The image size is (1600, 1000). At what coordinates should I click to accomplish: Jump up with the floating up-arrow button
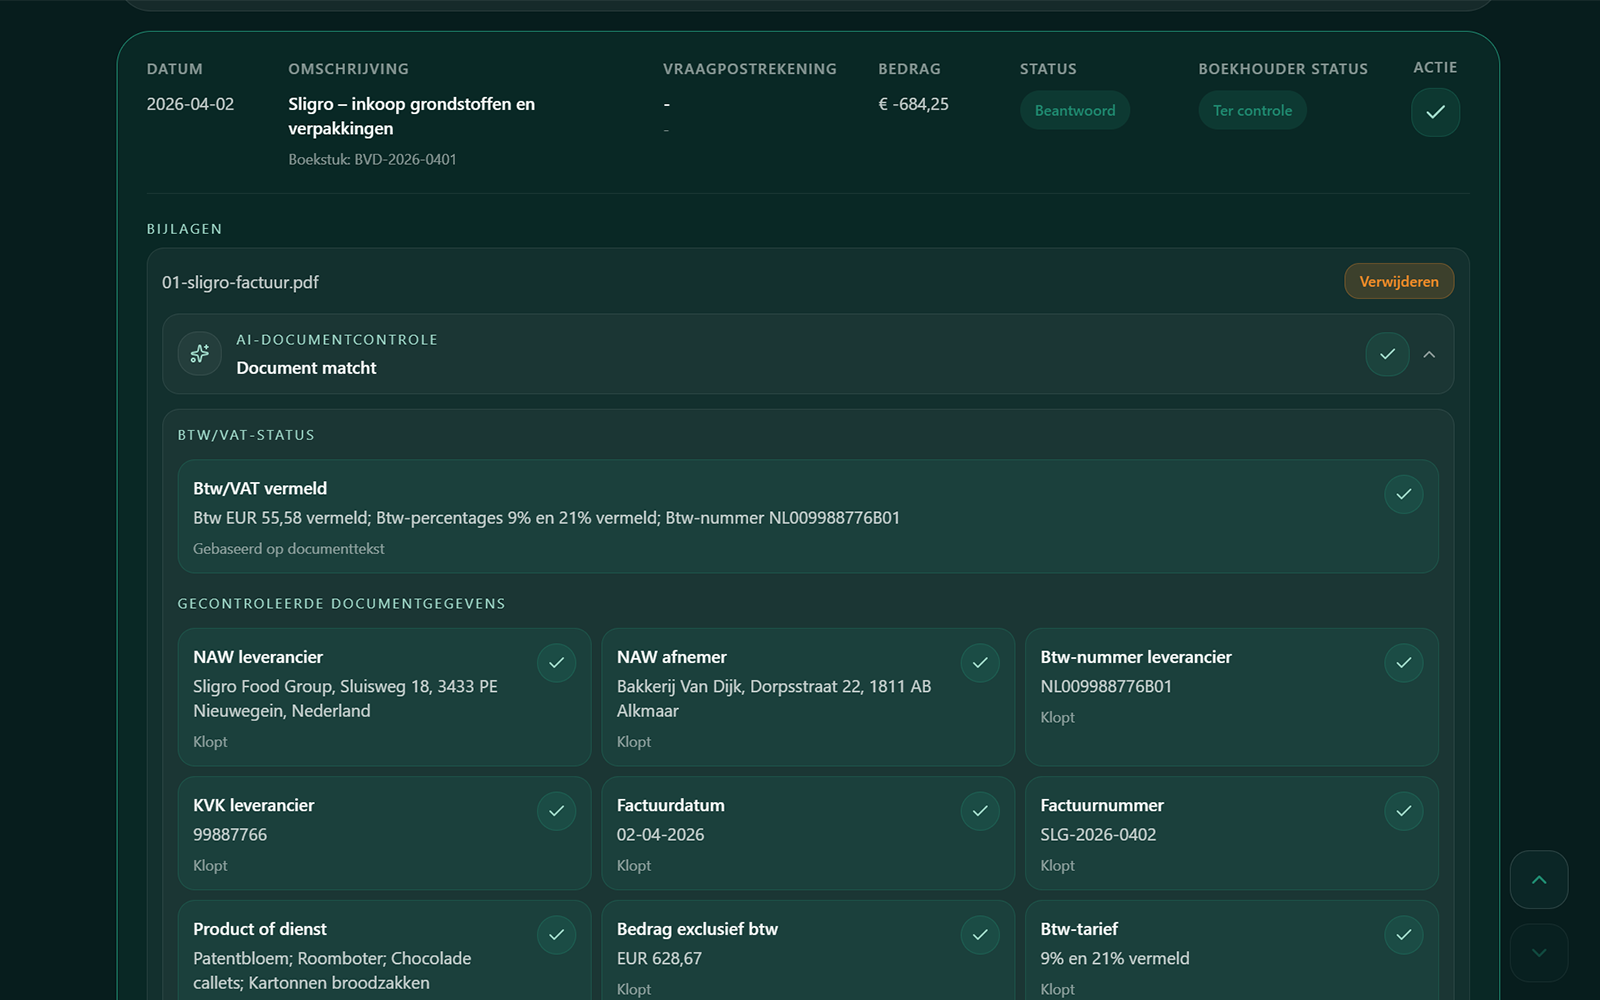tap(1539, 880)
